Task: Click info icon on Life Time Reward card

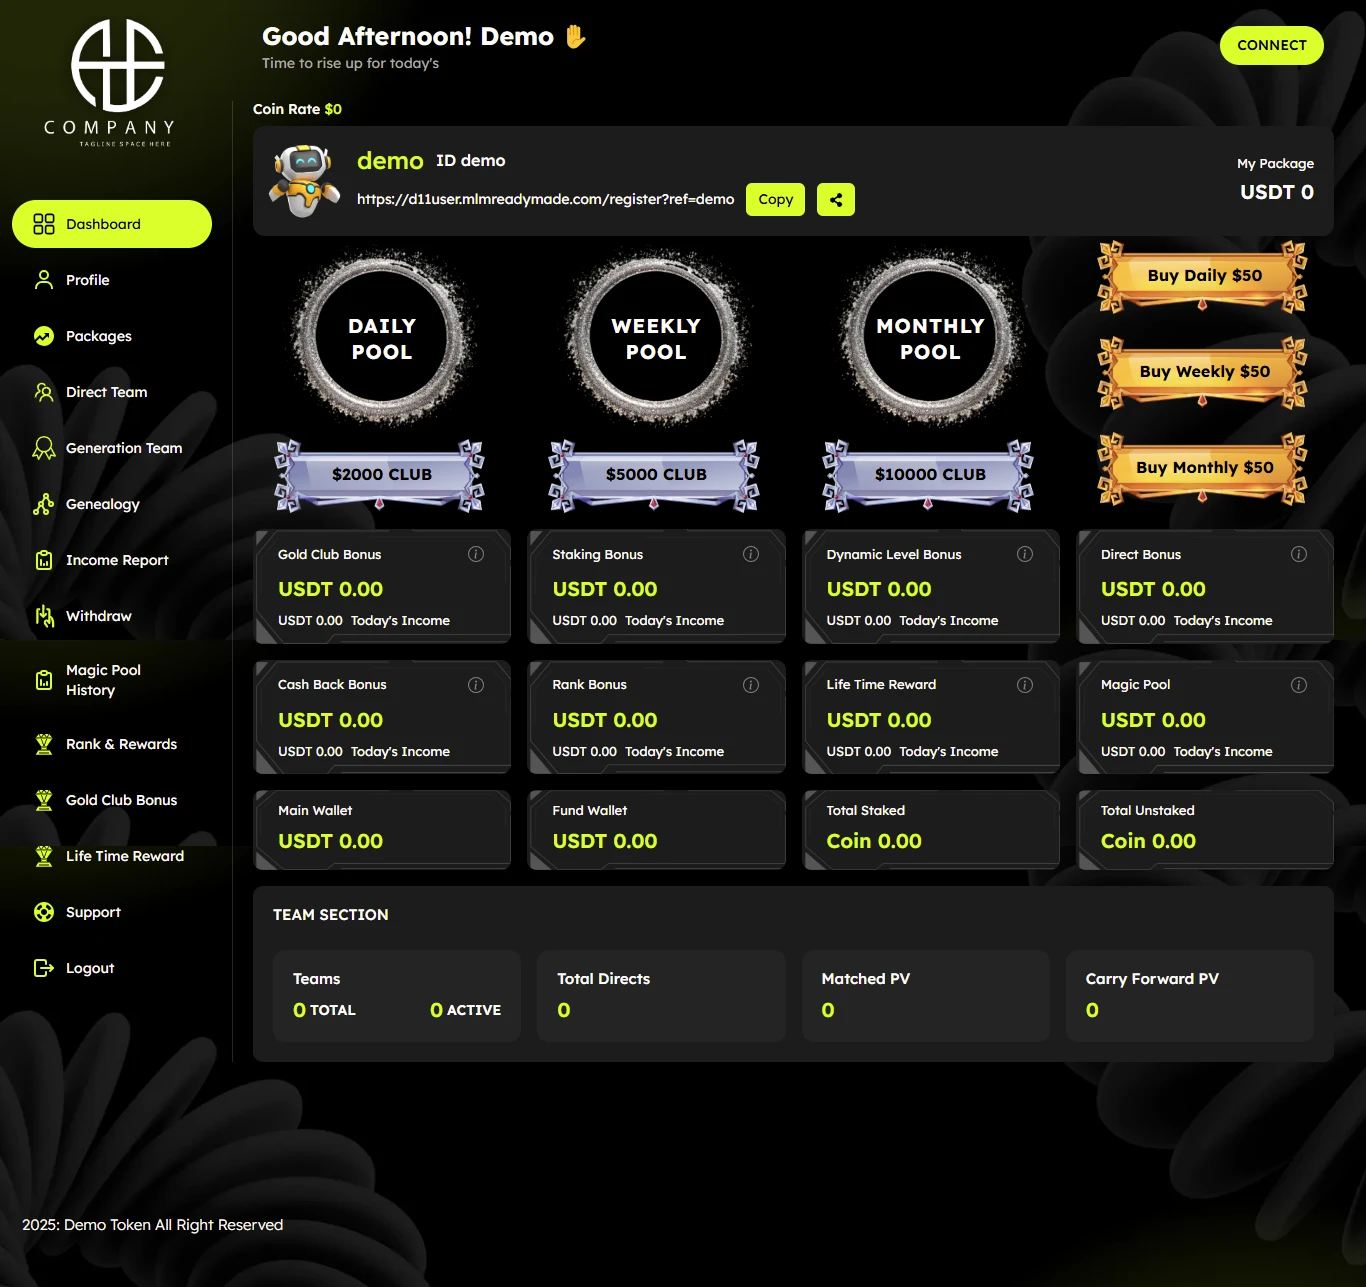Action: (x=1025, y=685)
